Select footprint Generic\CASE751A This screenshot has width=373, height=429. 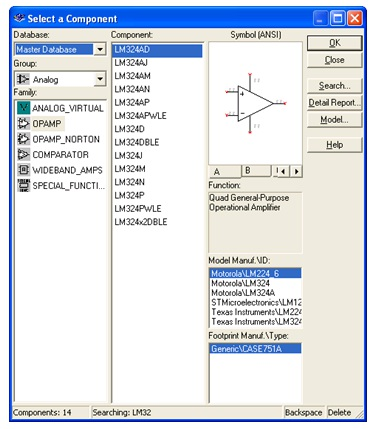point(255,349)
